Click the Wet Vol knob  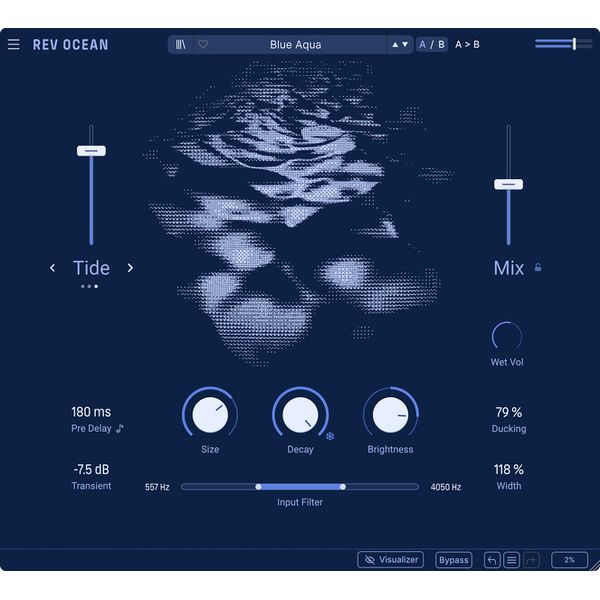pos(507,336)
